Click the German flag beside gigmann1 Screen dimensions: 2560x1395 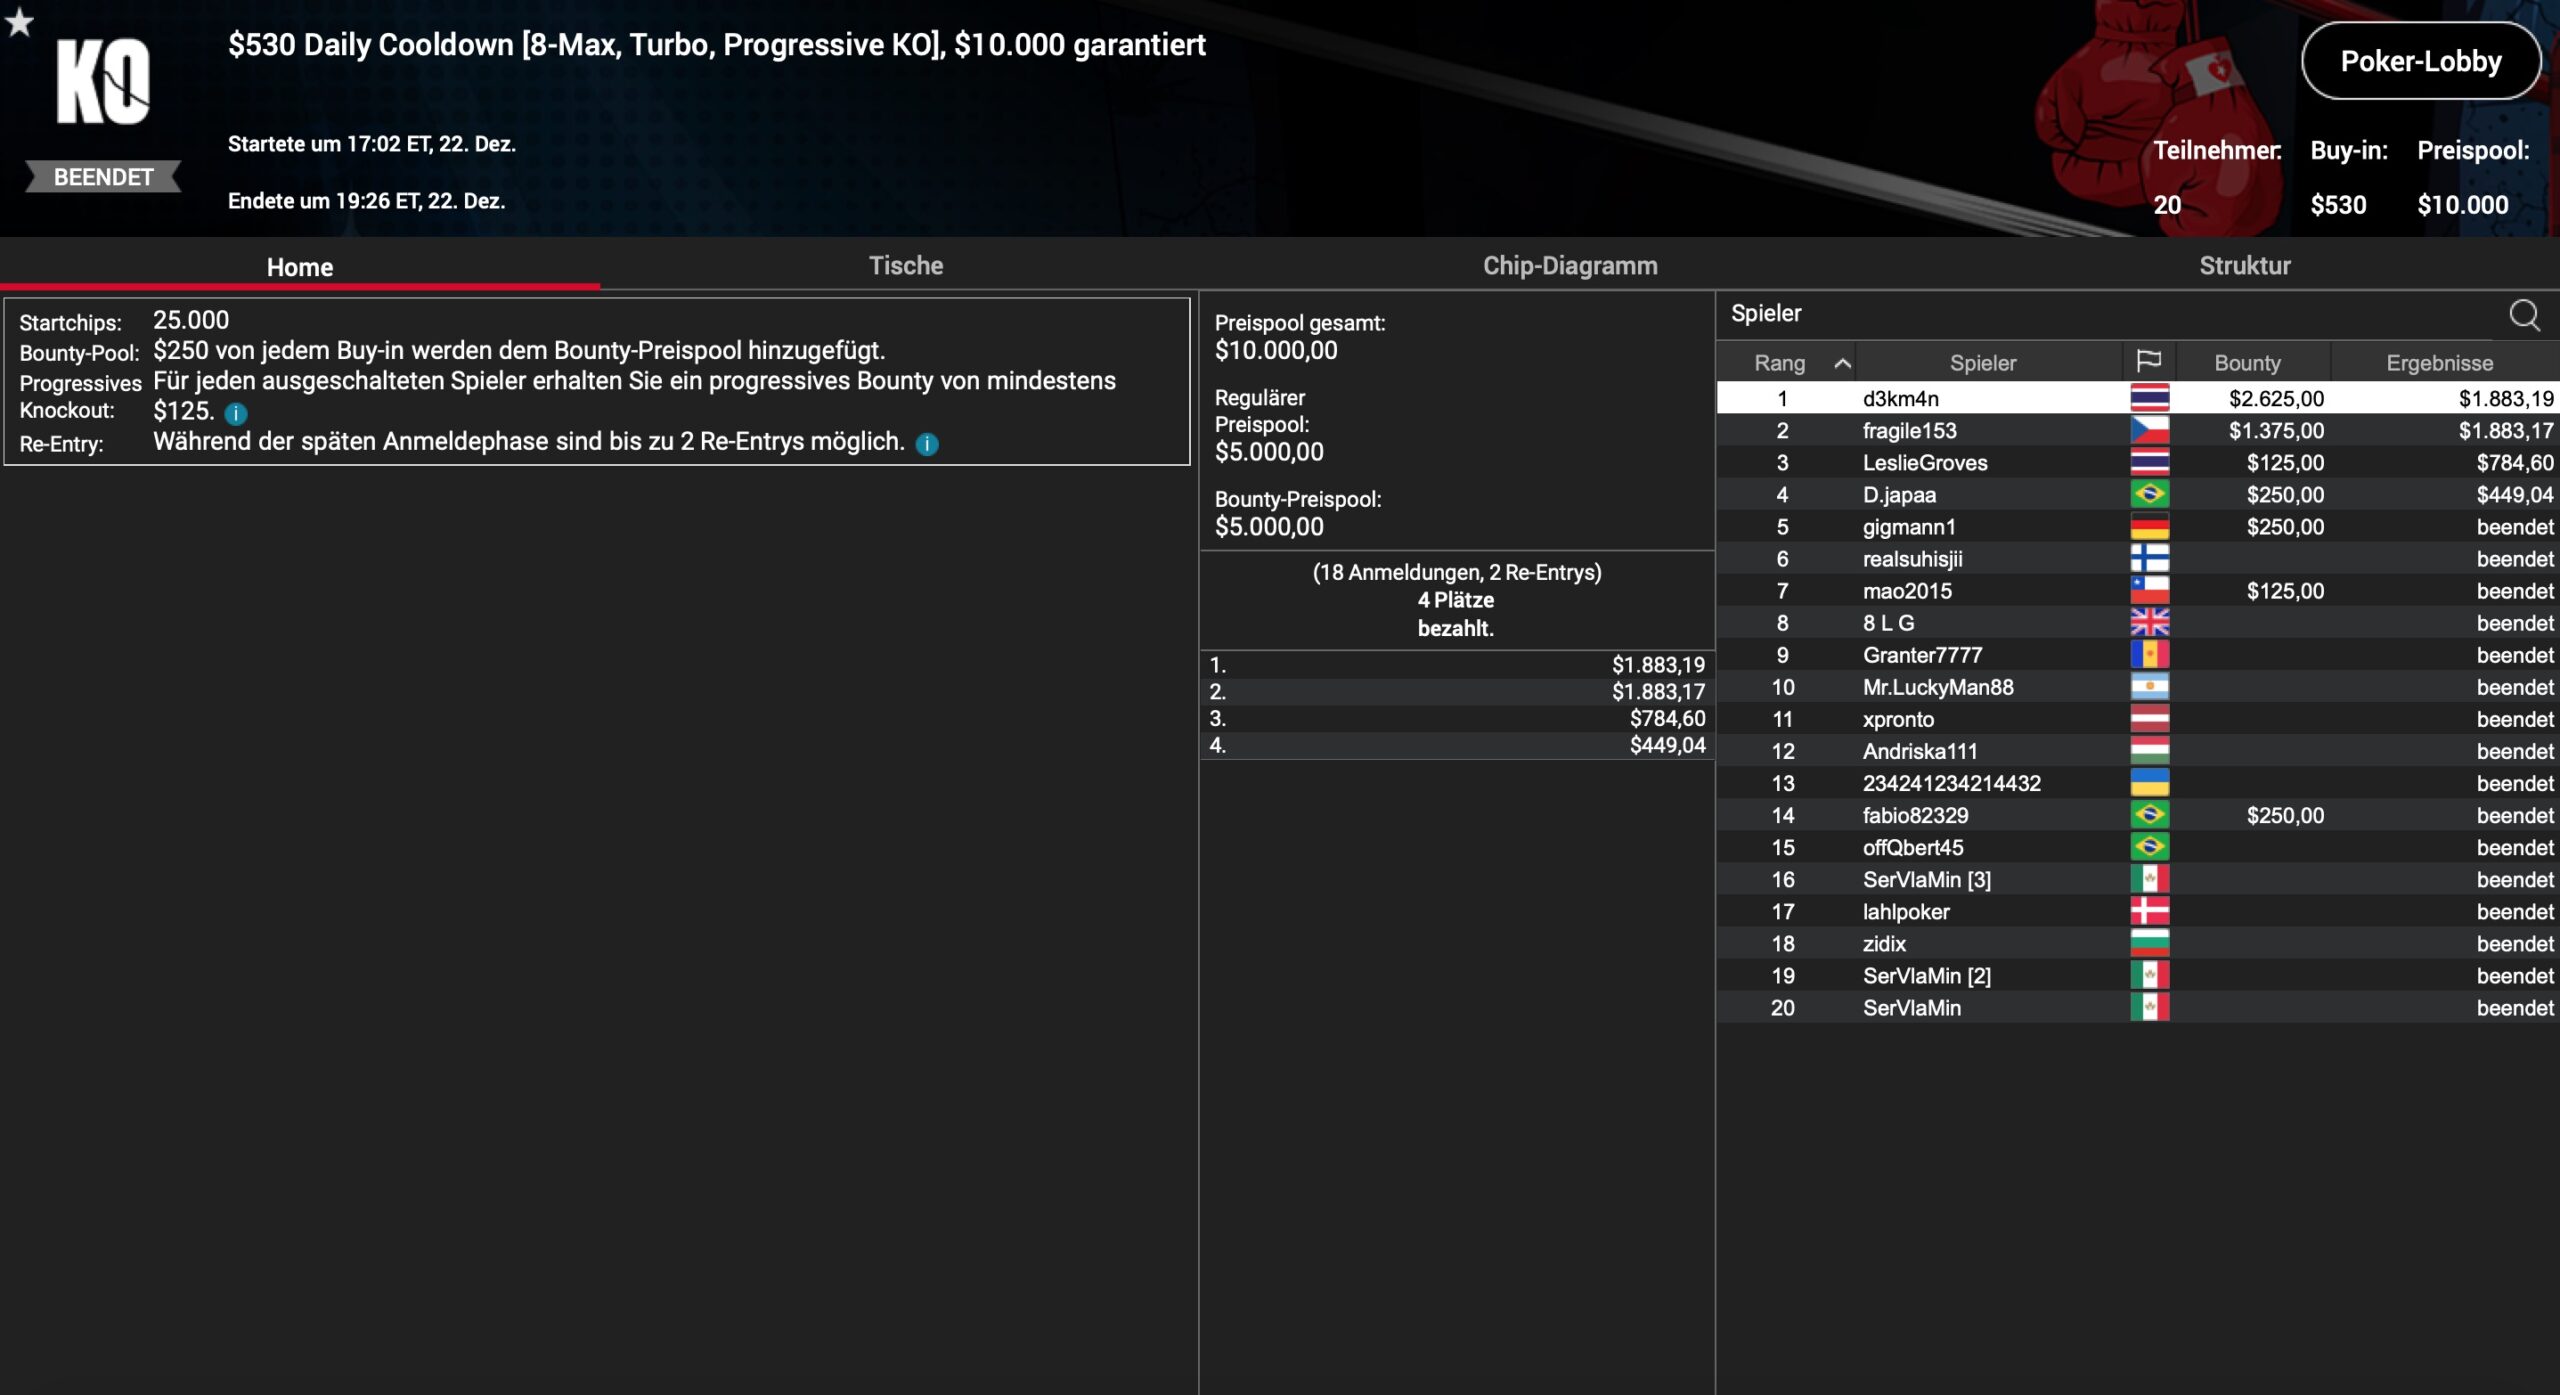coord(2149,527)
